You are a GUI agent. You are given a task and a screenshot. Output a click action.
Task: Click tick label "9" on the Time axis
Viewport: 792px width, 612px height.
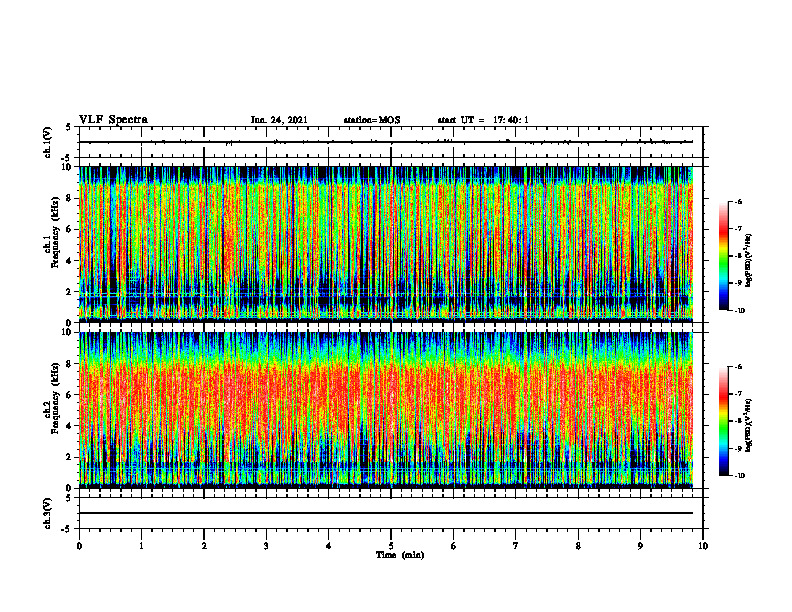(640, 546)
